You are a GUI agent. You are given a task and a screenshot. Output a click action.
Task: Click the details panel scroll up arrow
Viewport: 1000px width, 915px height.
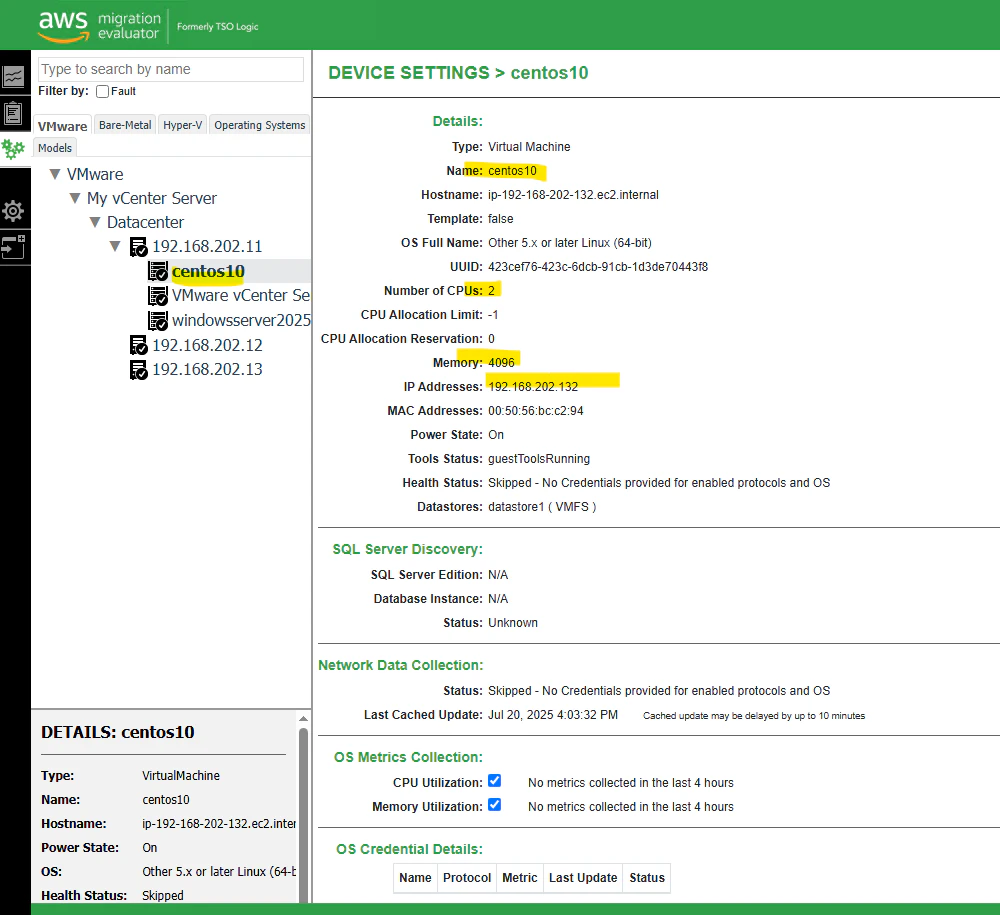(x=304, y=719)
